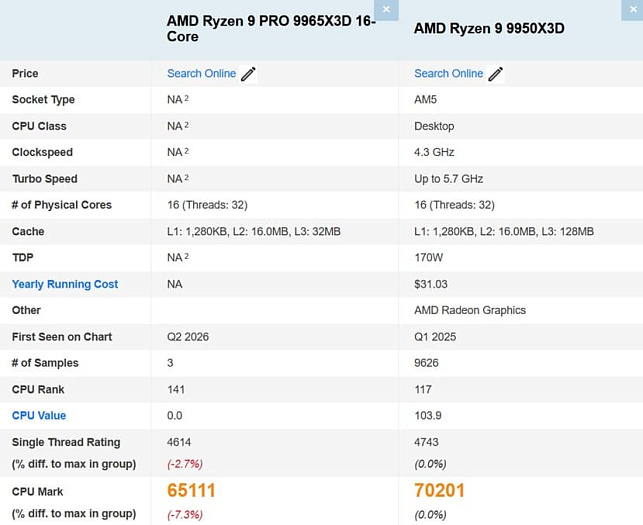Image resolution: width=643 pixels, height=525 pixels.
Task: Click the Desktop CPU class value
Action: tap(434, 126)
